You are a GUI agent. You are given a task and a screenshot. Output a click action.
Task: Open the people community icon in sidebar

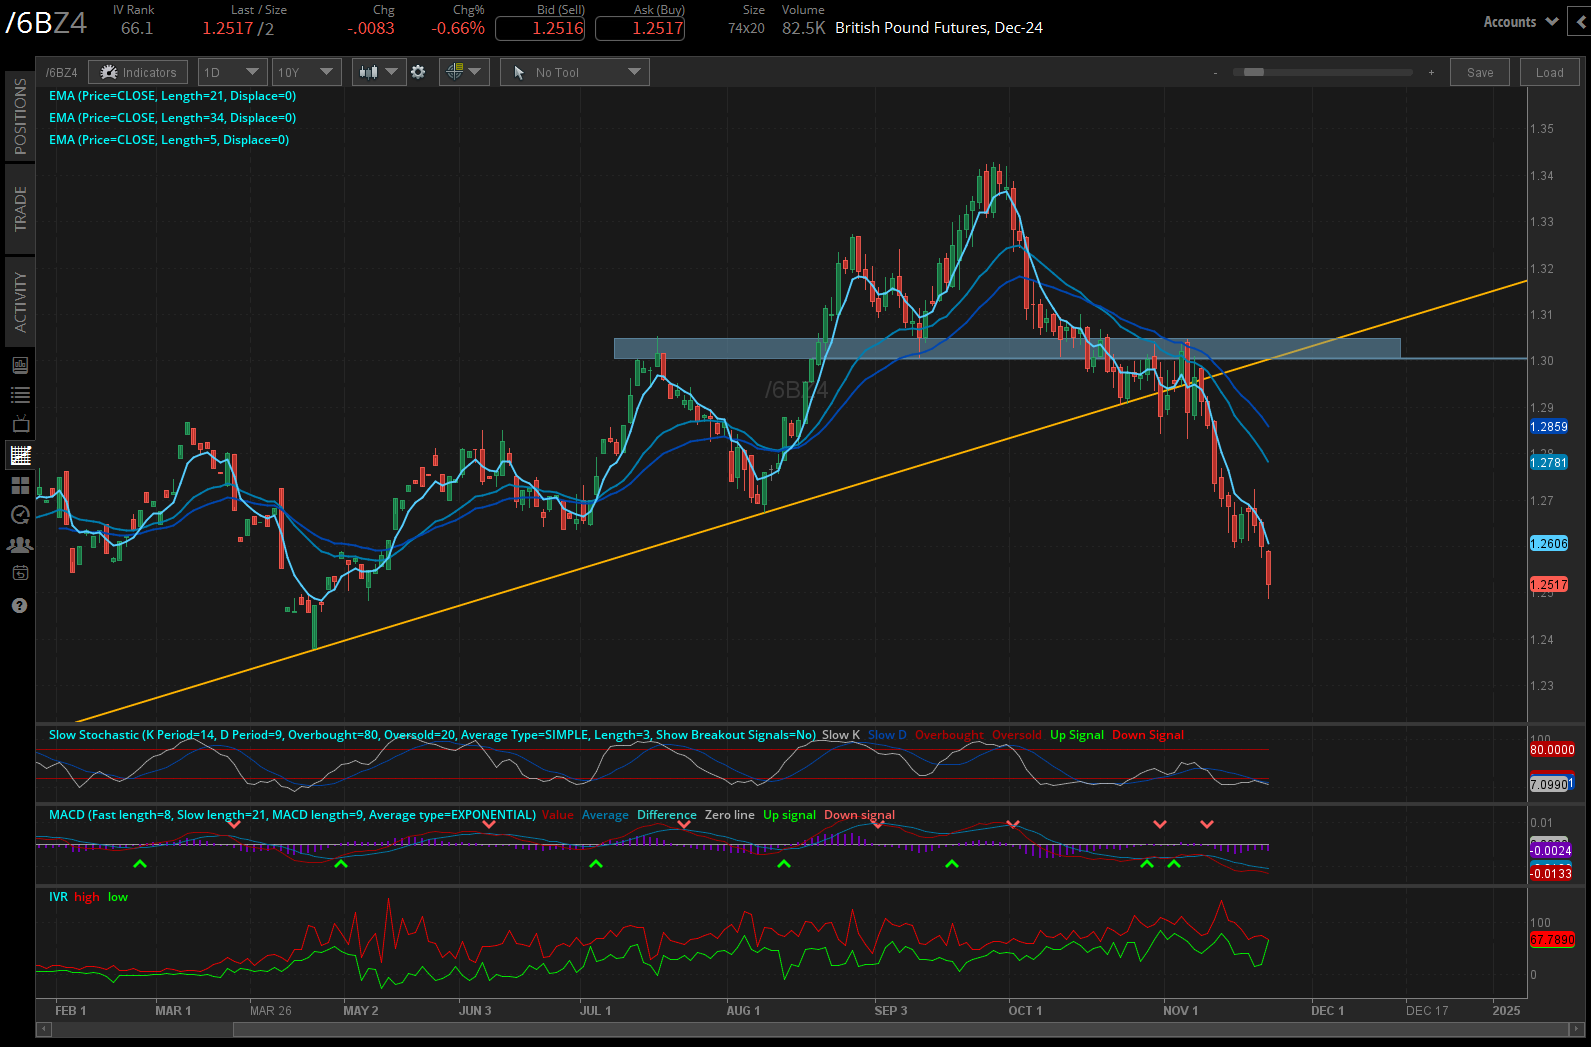(x=20, y=545)
